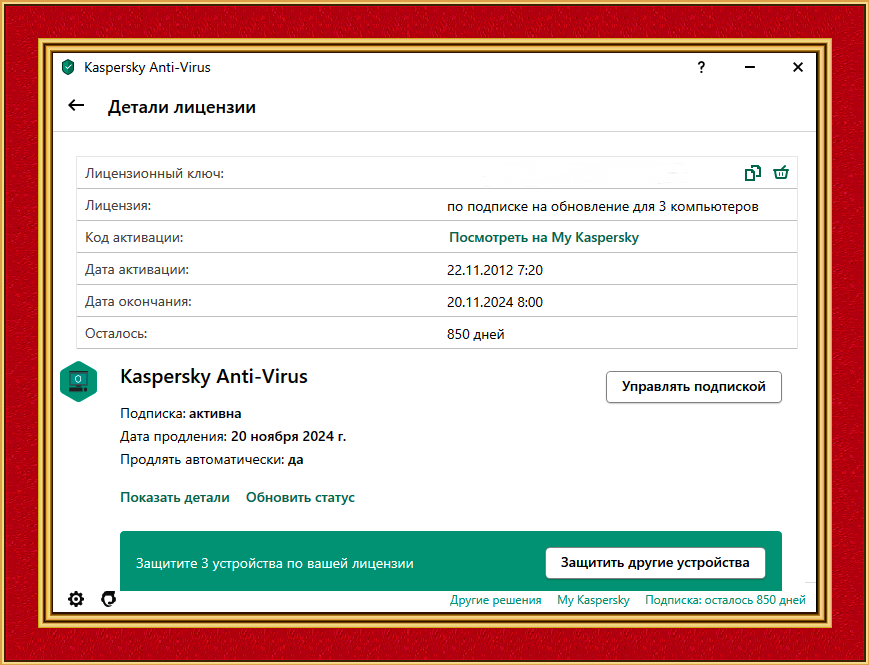Click the Осталось label
The image size is (869, 665).
116,334
